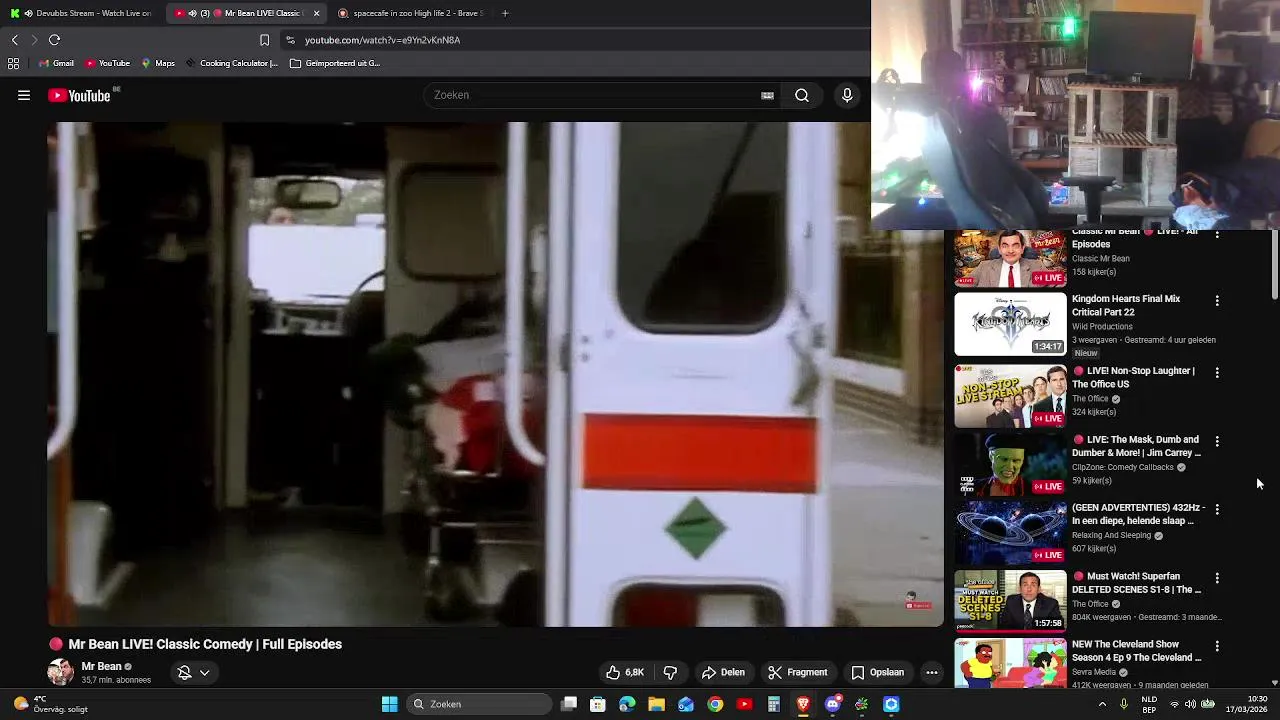Open Calculator from the taskbar

[773, 704]
